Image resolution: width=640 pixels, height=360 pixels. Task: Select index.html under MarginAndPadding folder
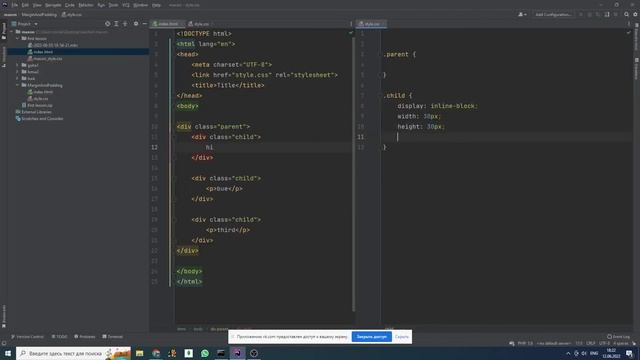[x=40, y=92]
